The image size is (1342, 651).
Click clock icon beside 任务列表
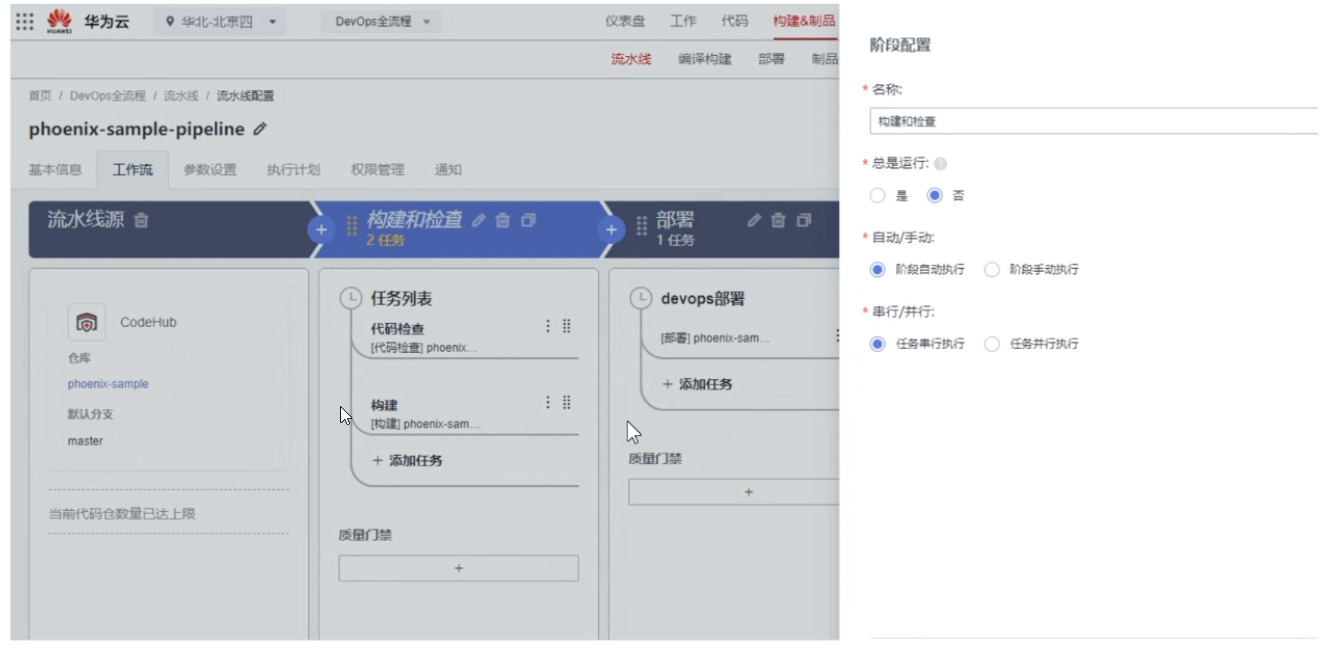351,298
